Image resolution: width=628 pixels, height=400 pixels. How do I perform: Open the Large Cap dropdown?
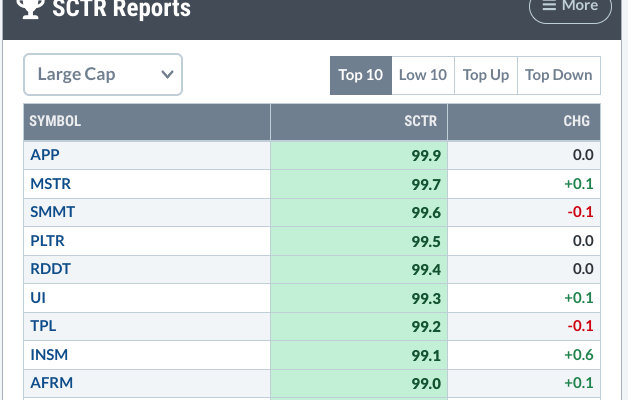point(103,74)
